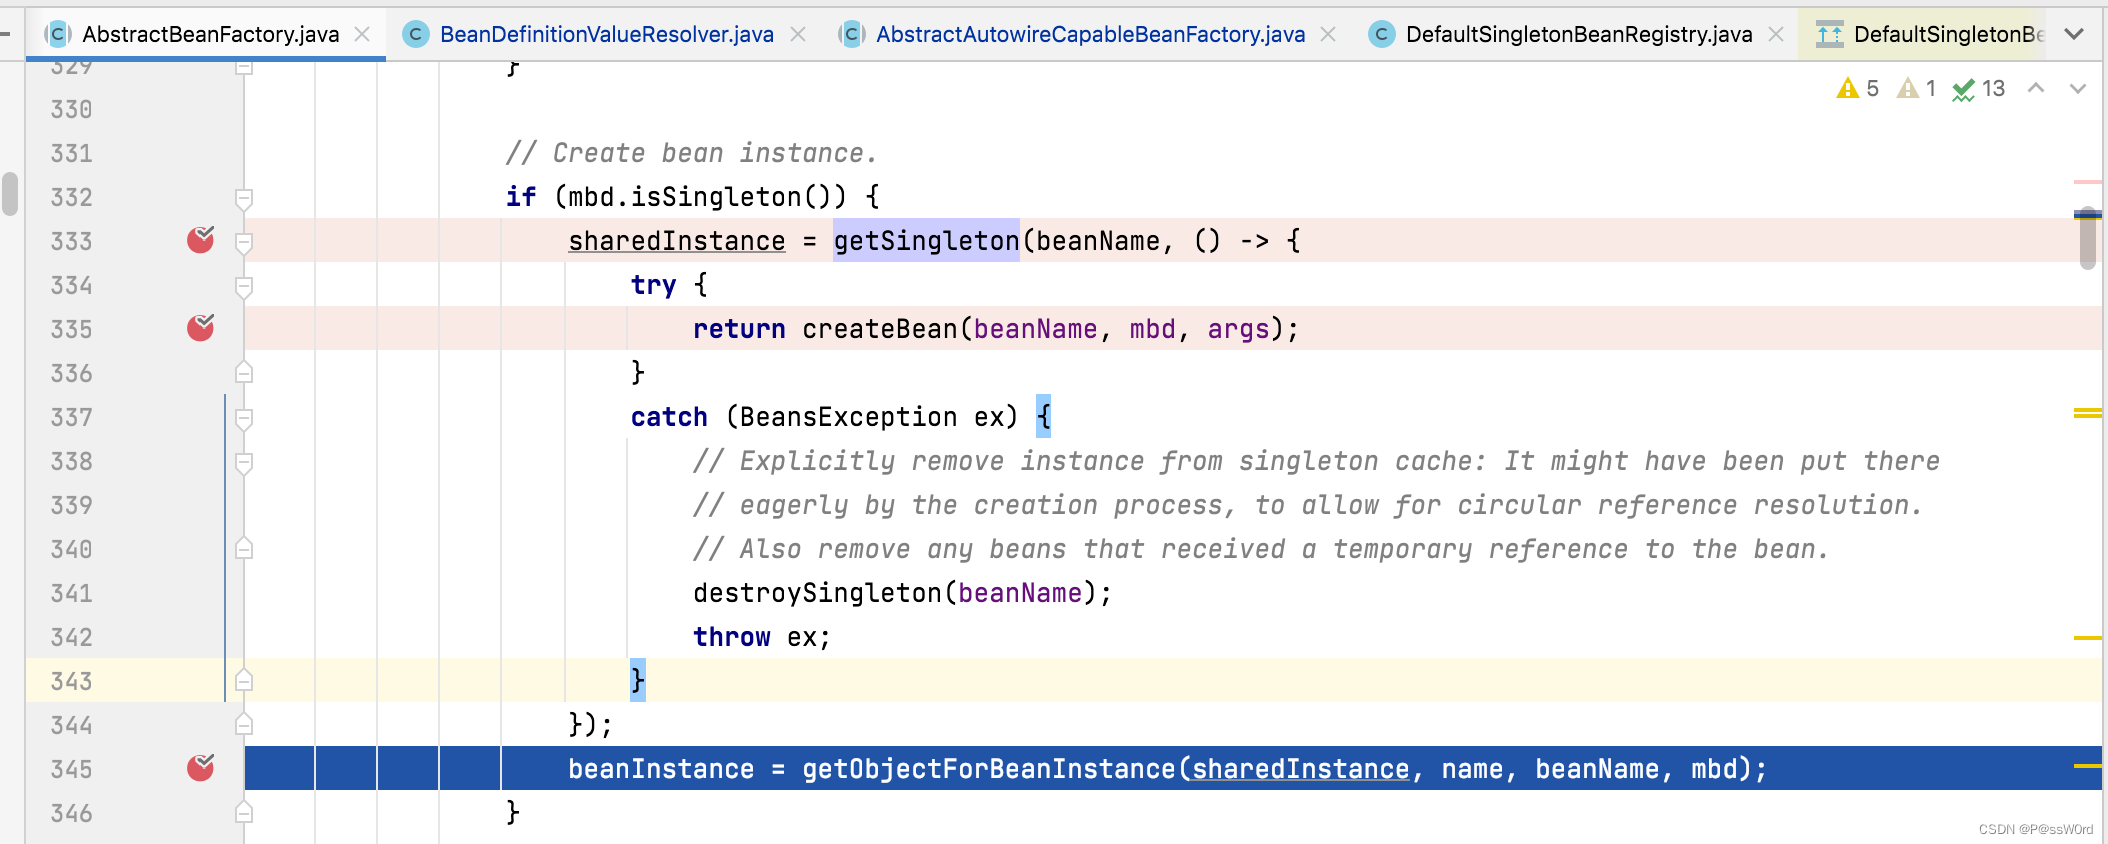Click the UML diagram tab icon

(x=1830, y=35)
